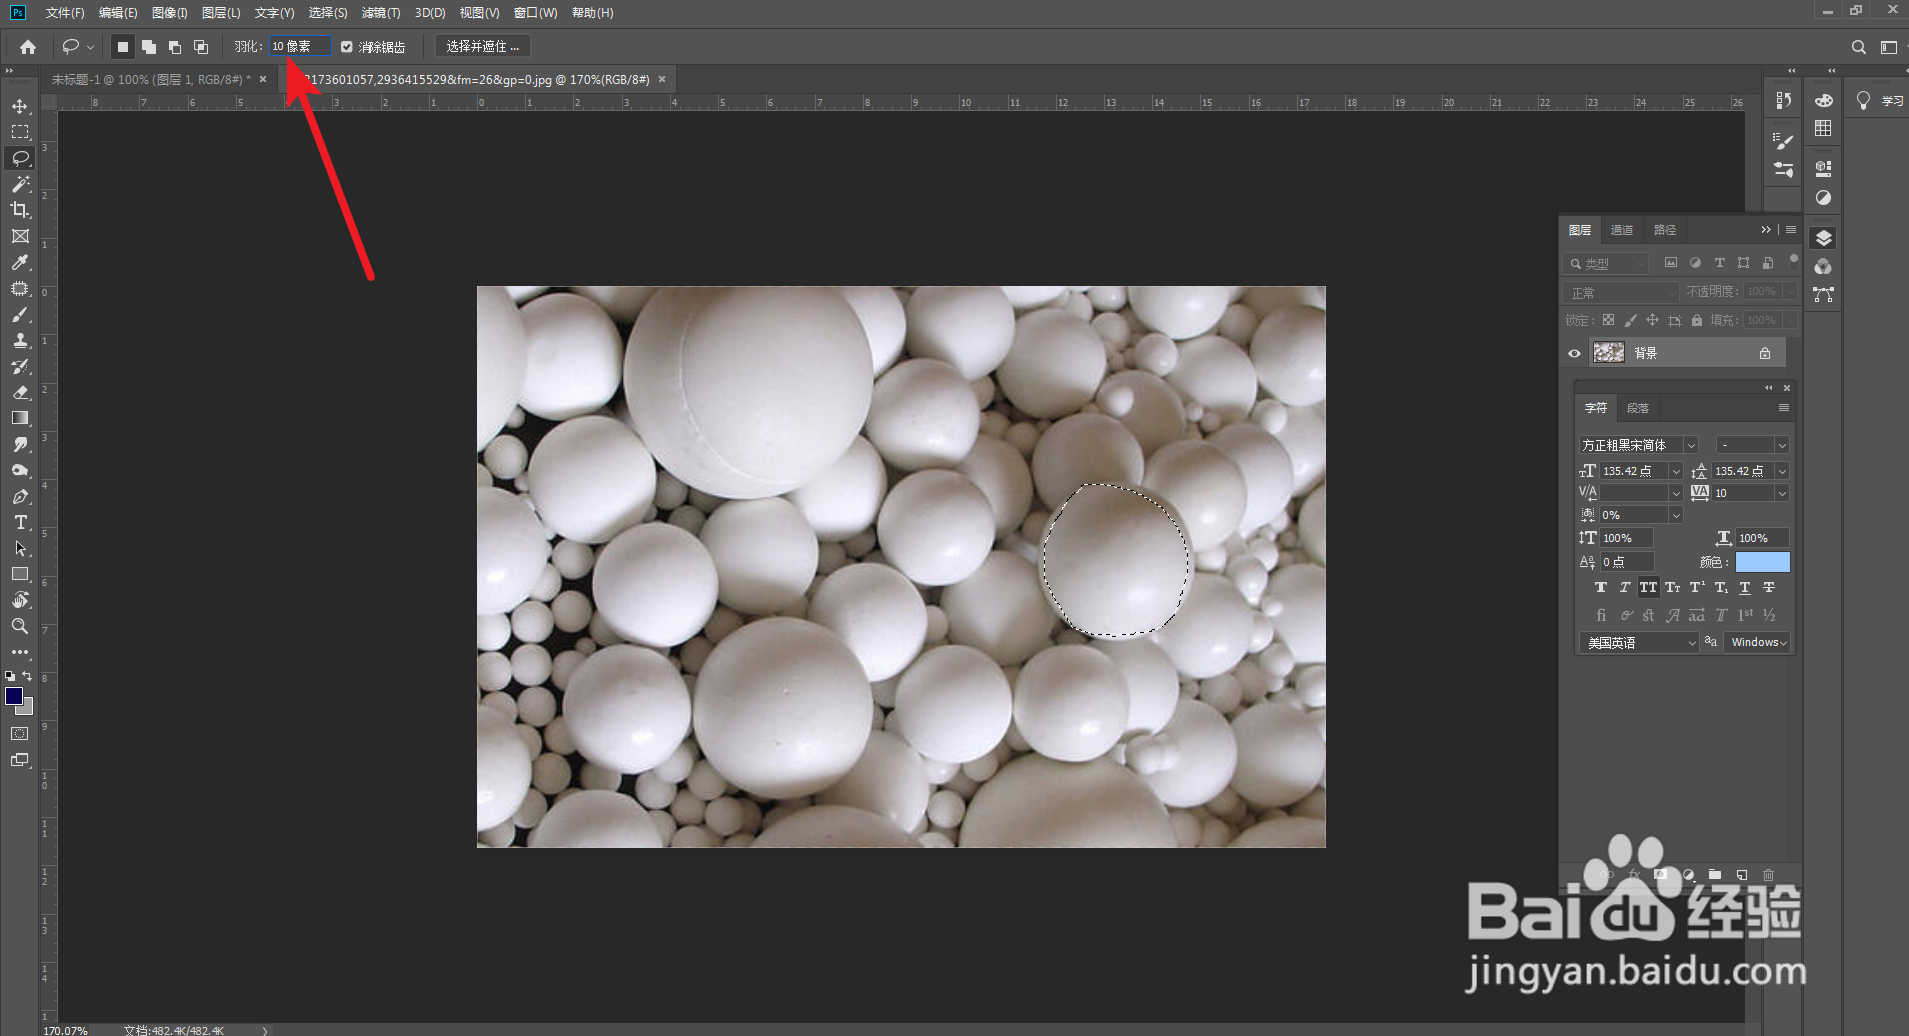Click the text color swatch in character panel
Screen dimensions: 1909x1036
coord(1762,562)
